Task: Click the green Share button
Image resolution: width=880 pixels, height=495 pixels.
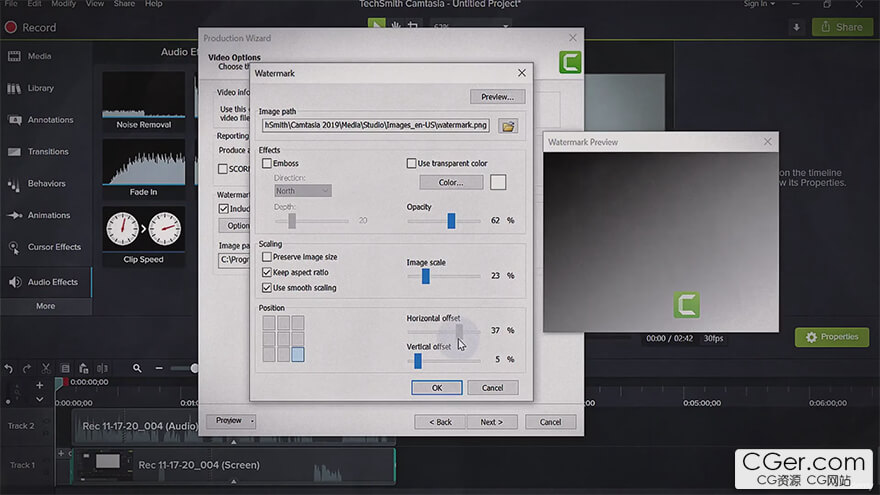Action: tap(842, 27)
